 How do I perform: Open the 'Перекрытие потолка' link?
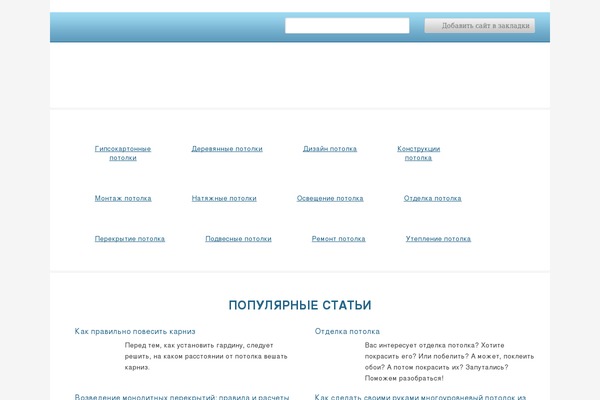pyautogui.click(x=130, y=239)
